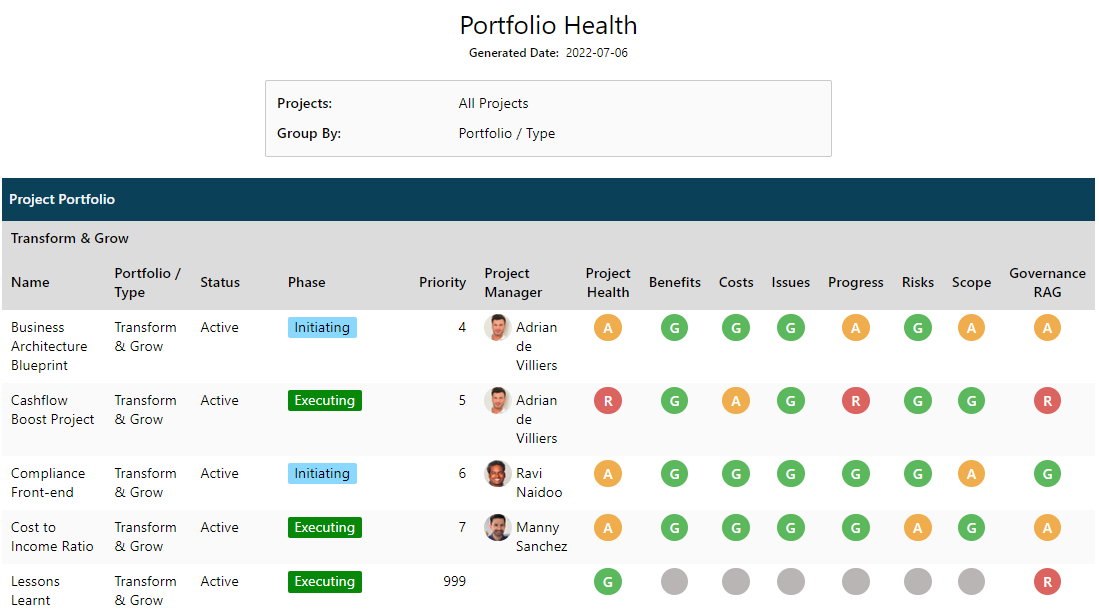Click the amber Risks indicator for Cost to Income Ratio
1099x612 pixels.
(917, 527)
